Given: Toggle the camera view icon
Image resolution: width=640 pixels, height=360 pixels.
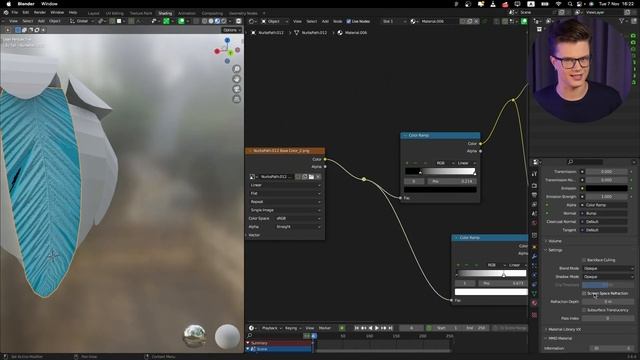Looking at the screenshot, I should click(237, 89).
